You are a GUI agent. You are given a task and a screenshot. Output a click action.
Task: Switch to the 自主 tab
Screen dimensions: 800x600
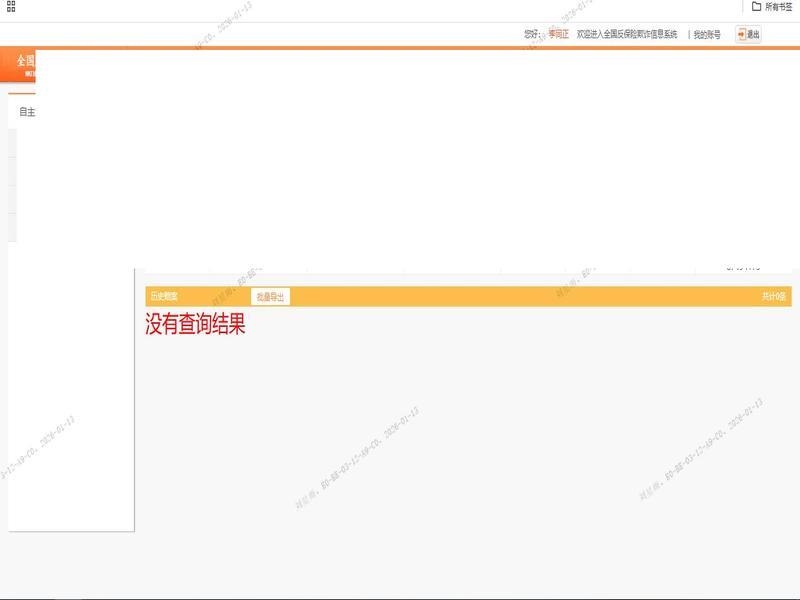(26, 112)
